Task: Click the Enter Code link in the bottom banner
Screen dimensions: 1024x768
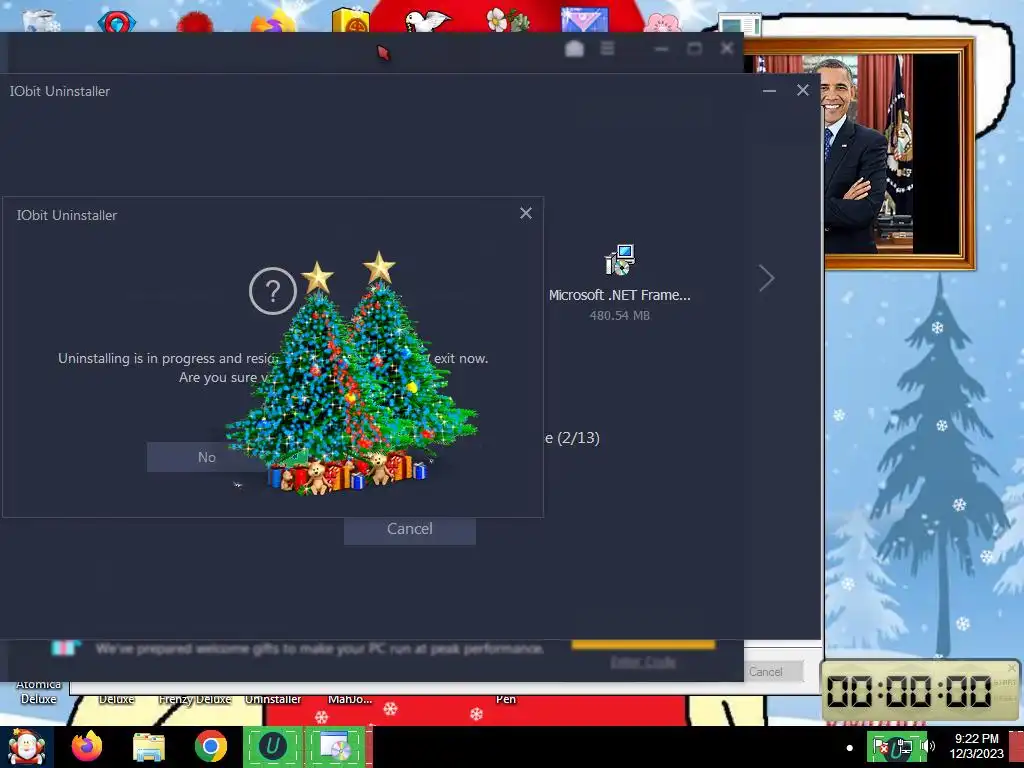Action: click(x=643, y=662)
